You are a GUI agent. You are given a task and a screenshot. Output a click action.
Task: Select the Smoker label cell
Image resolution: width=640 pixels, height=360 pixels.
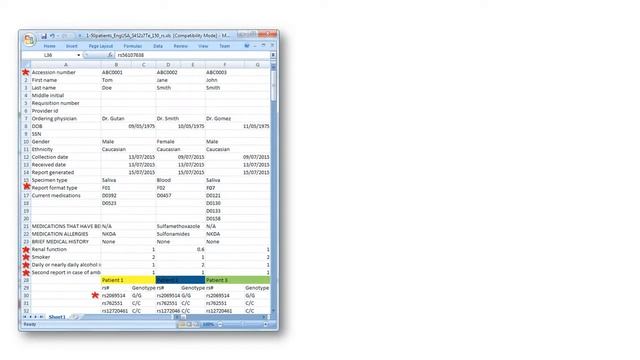coord(66,257)
